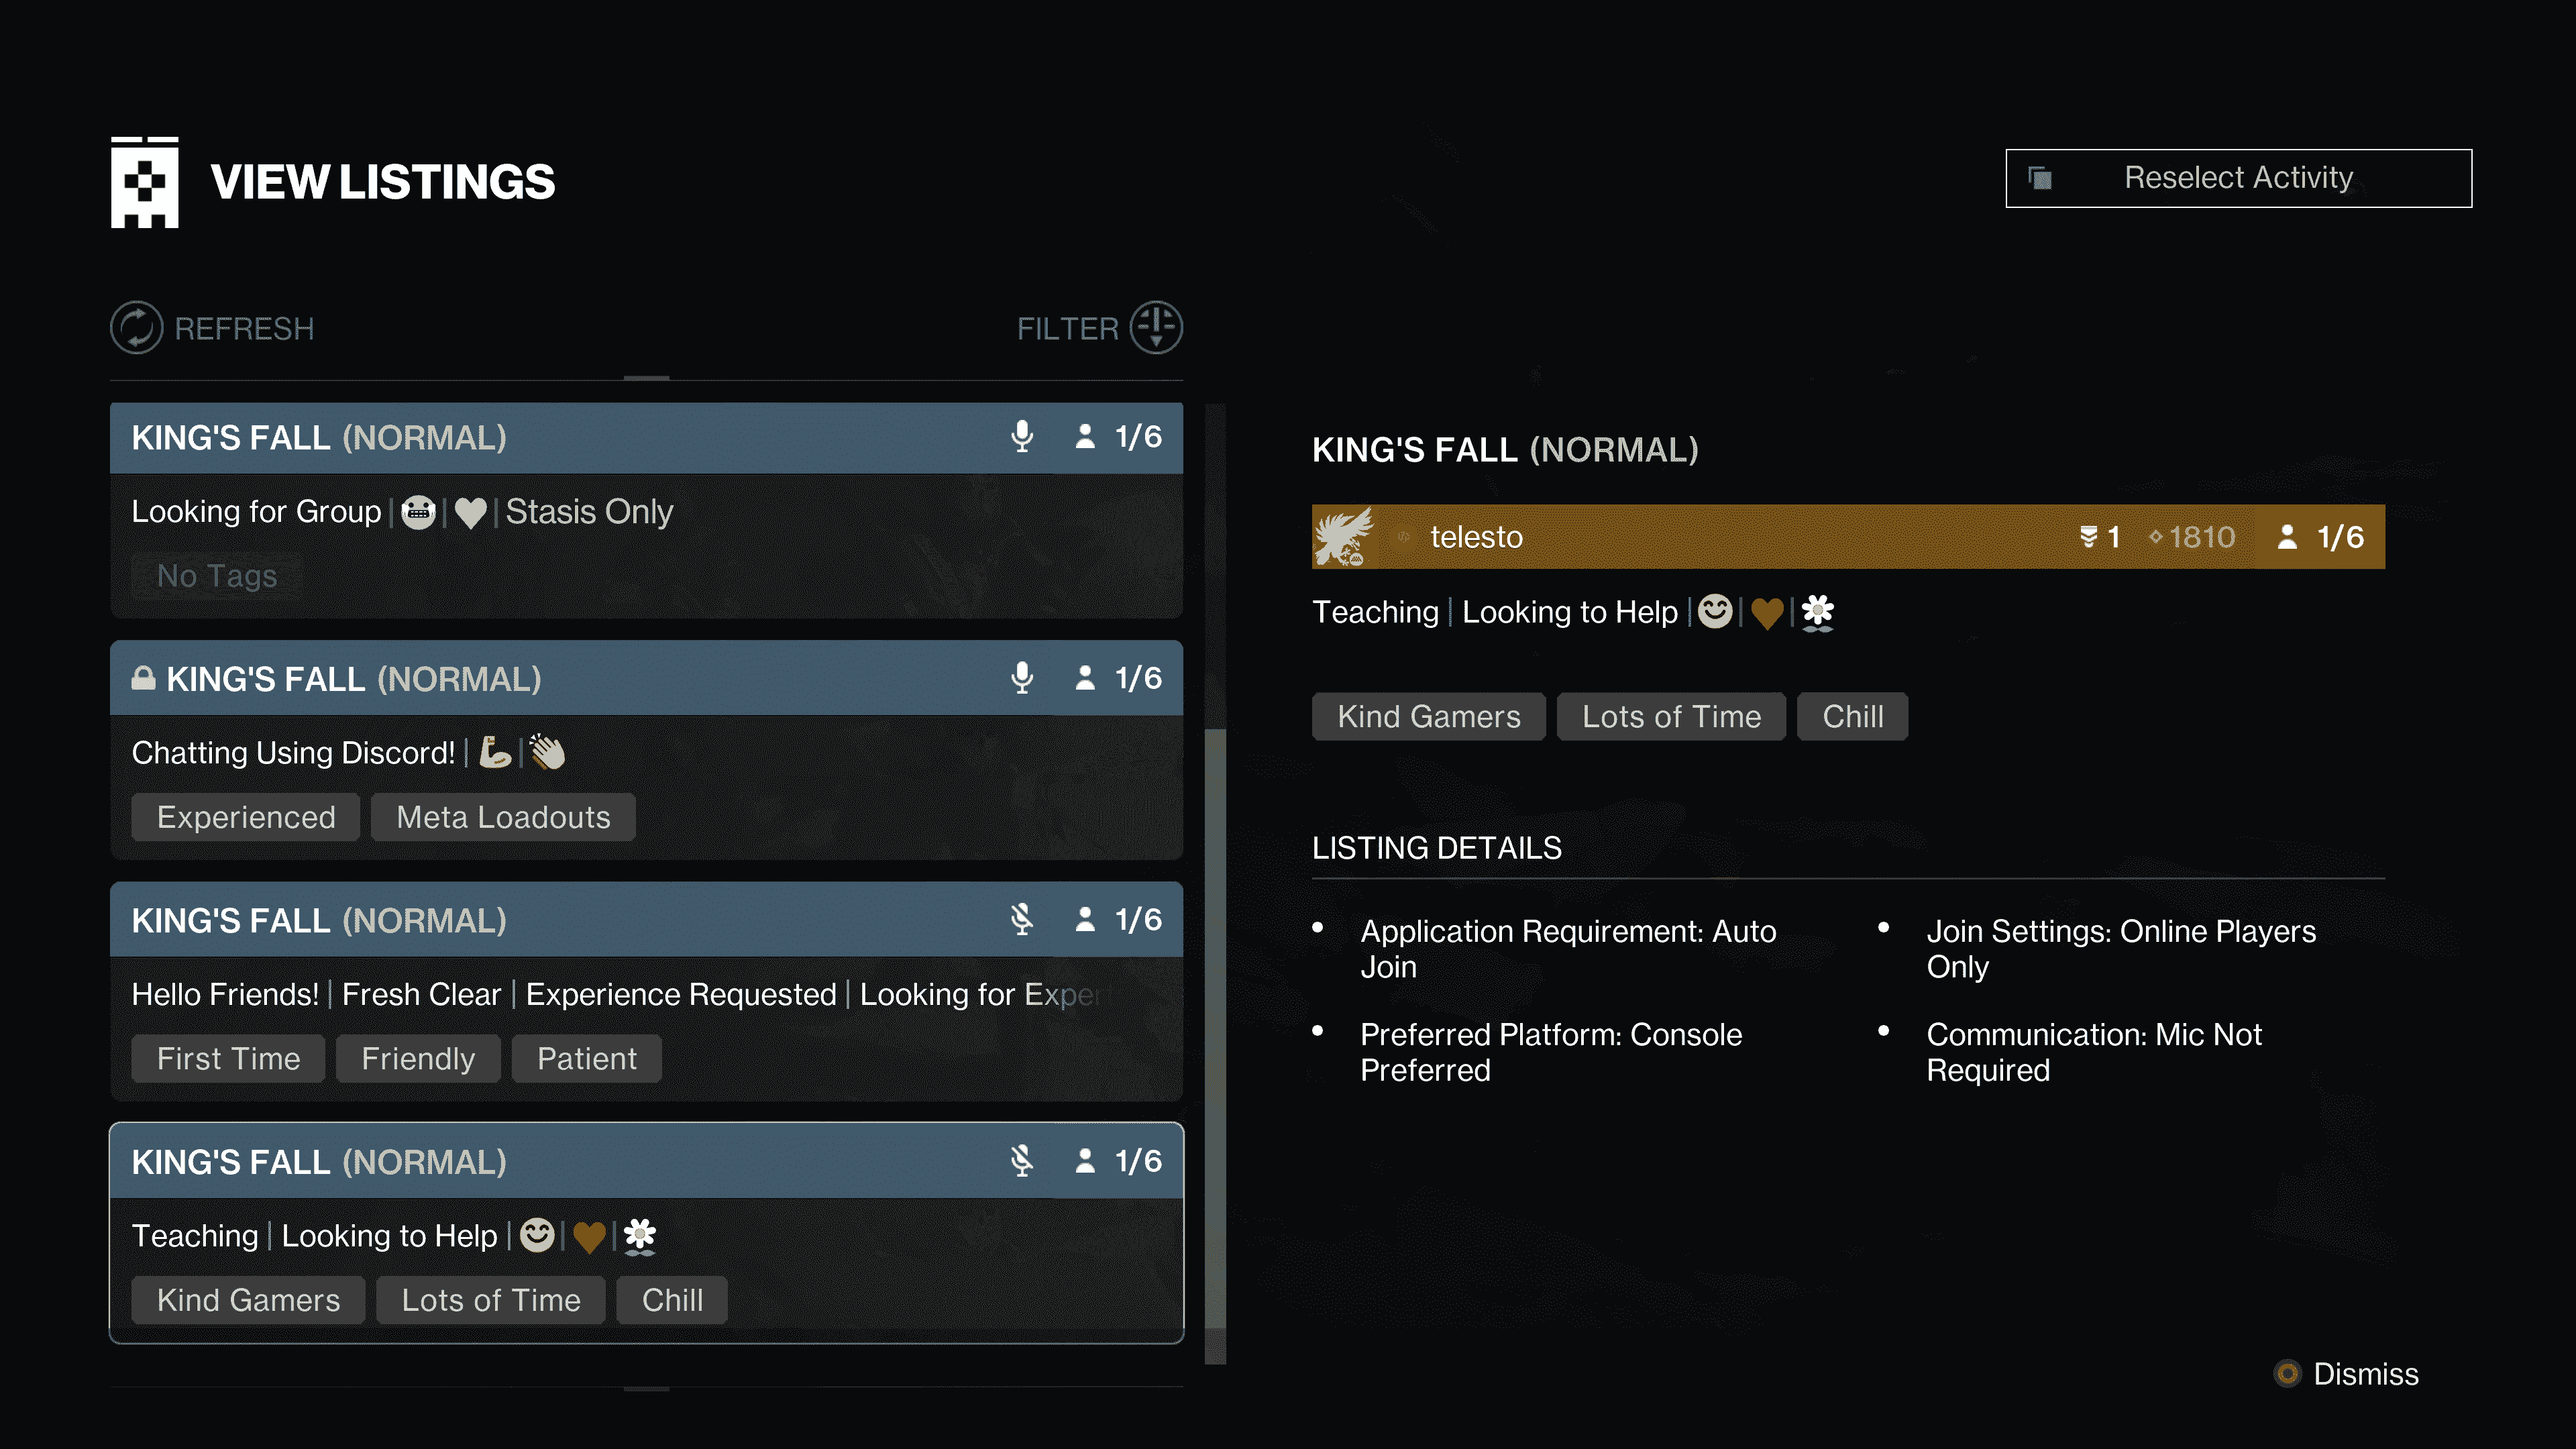Click Chill tag in the detail panel
The width and height of the screenshot is (2576, 1449).
1853,716
